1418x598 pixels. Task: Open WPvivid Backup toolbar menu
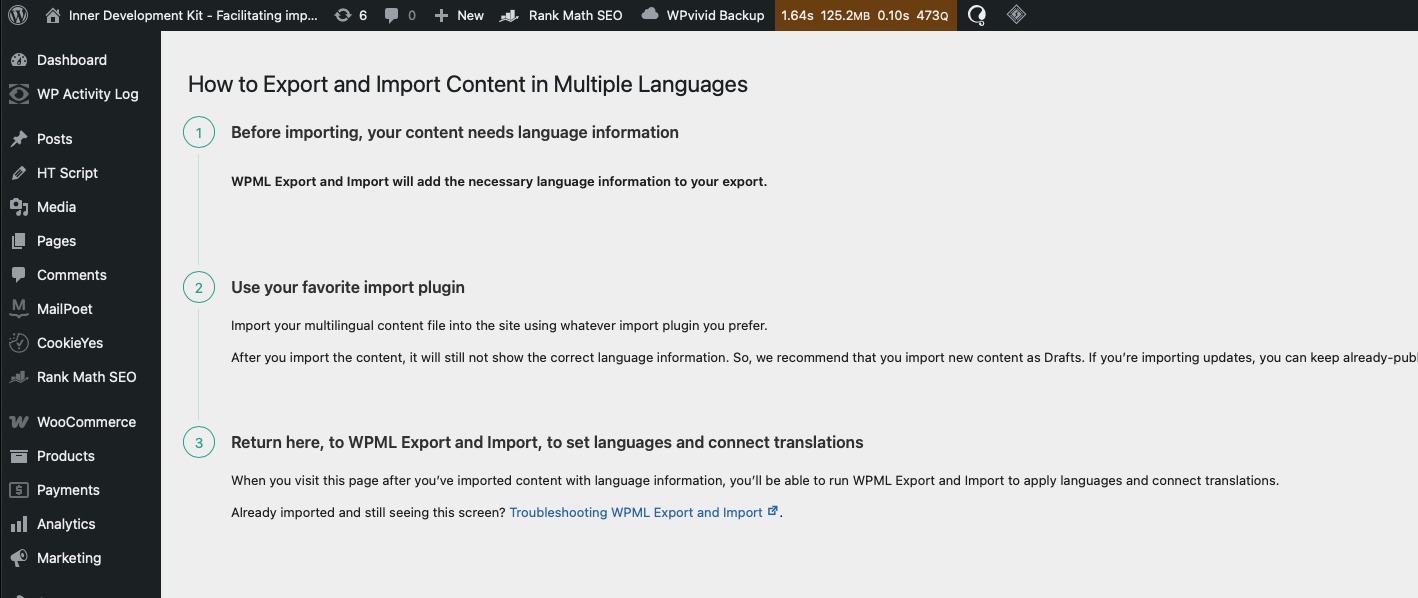point(703,15)
